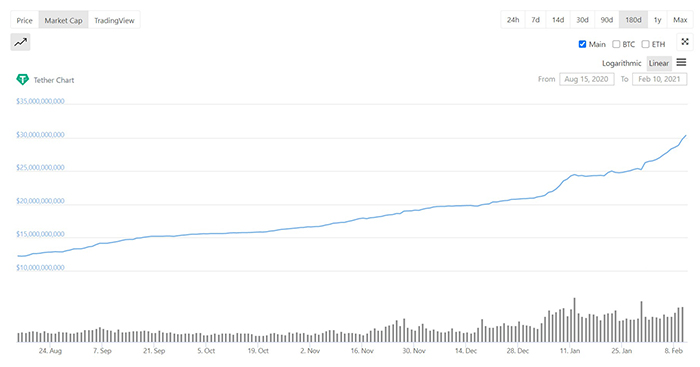
Task: Click the $15,000,000,000 axis label
Action: [x=40, y=234]
